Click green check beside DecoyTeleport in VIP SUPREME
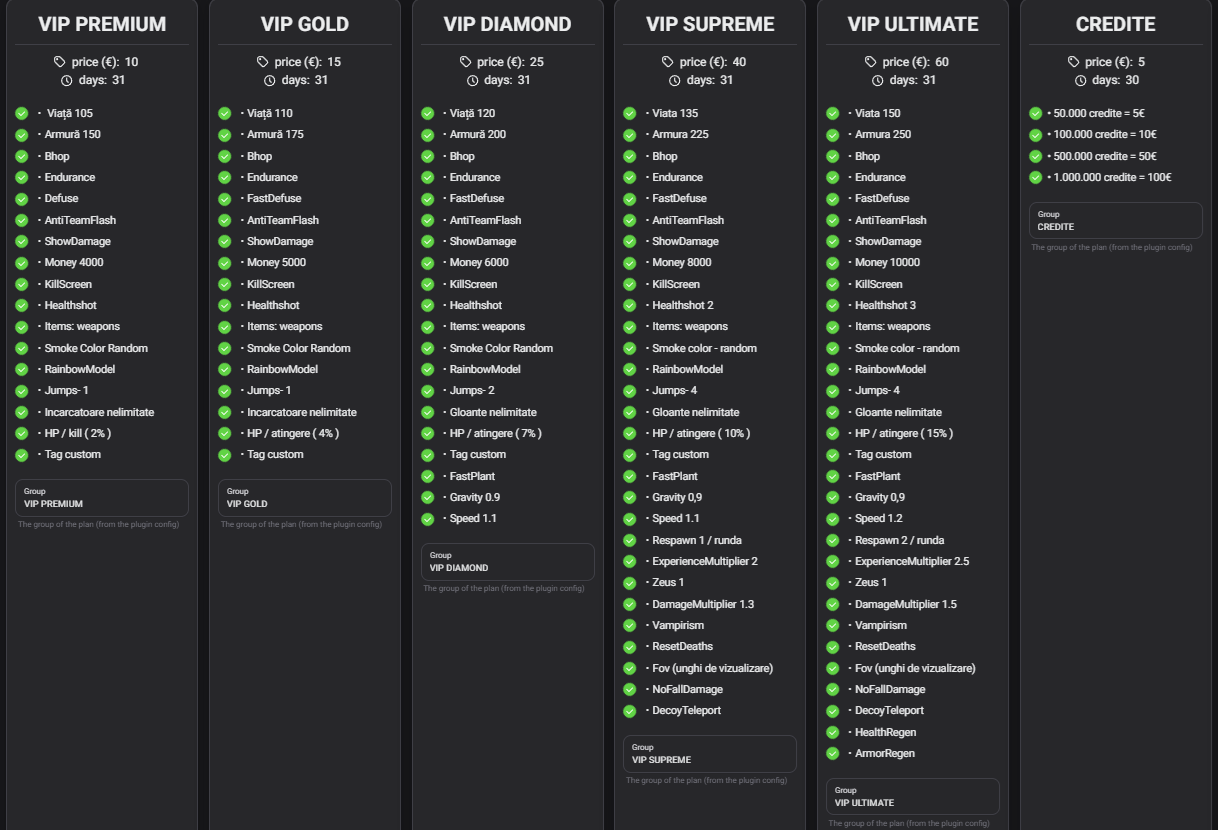1218x830 pixels. [x=630, y=711]
